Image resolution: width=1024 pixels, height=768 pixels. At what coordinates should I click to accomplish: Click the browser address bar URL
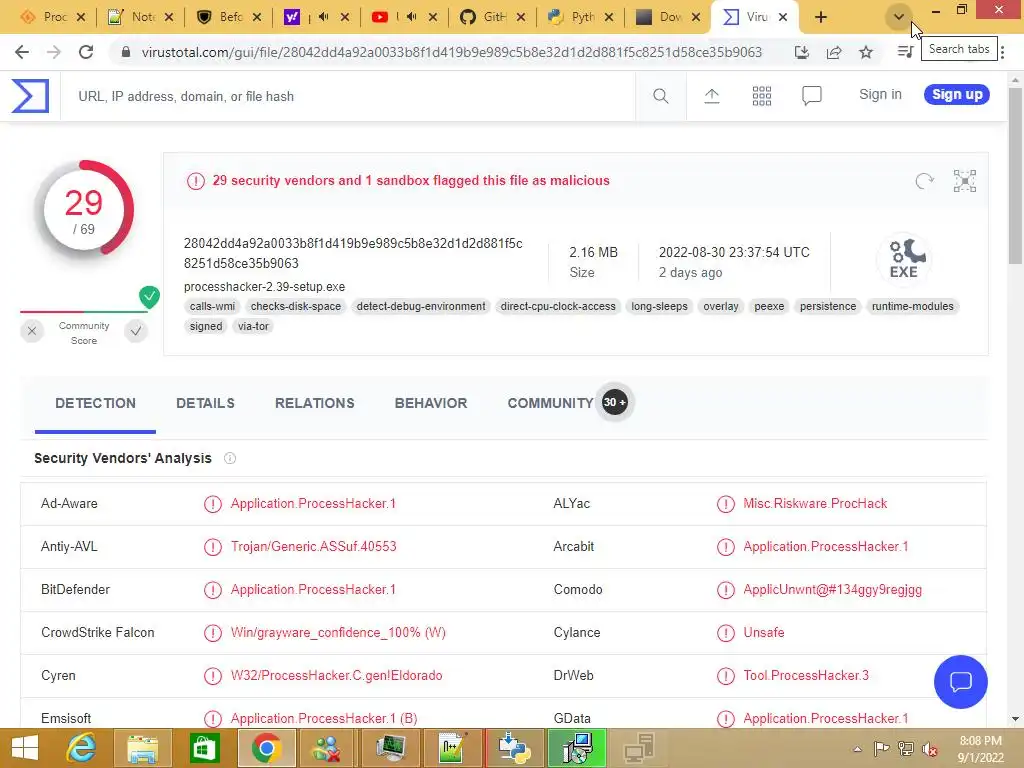pos(452,52)
